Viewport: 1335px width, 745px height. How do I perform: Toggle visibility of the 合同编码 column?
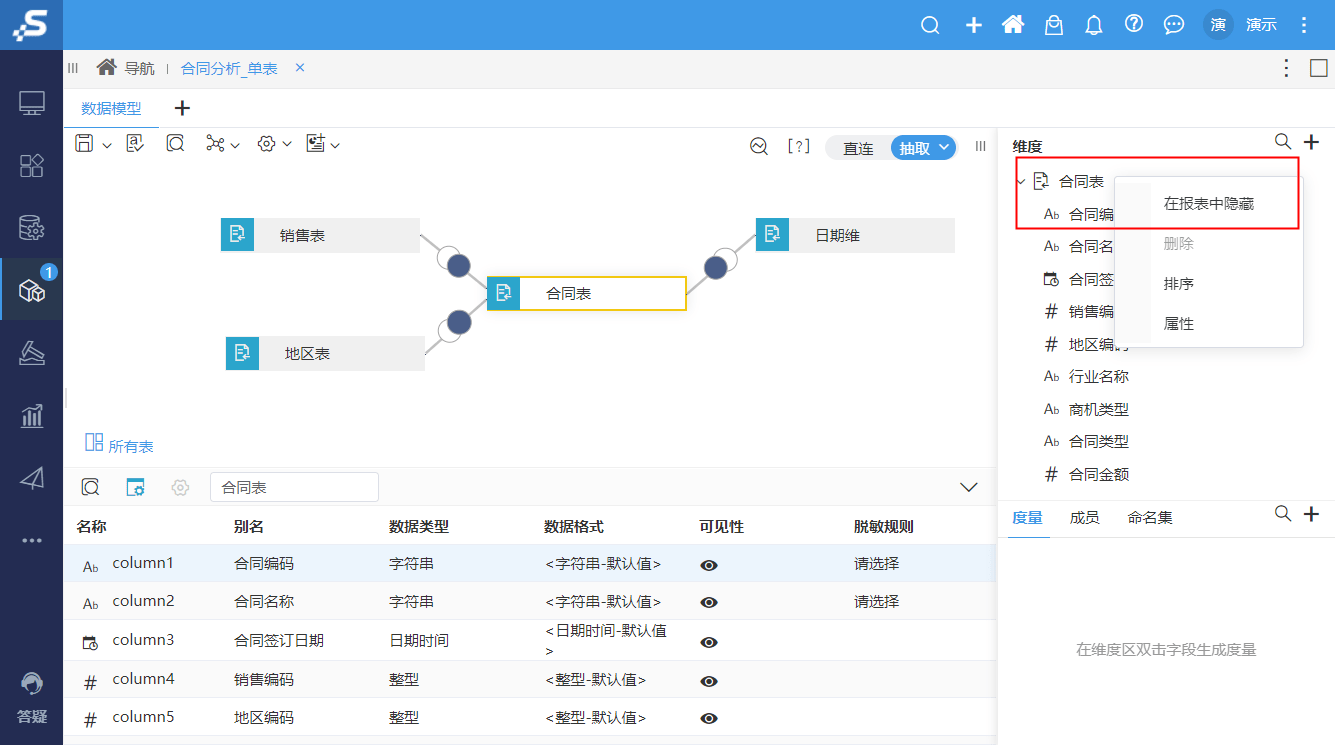708,565
